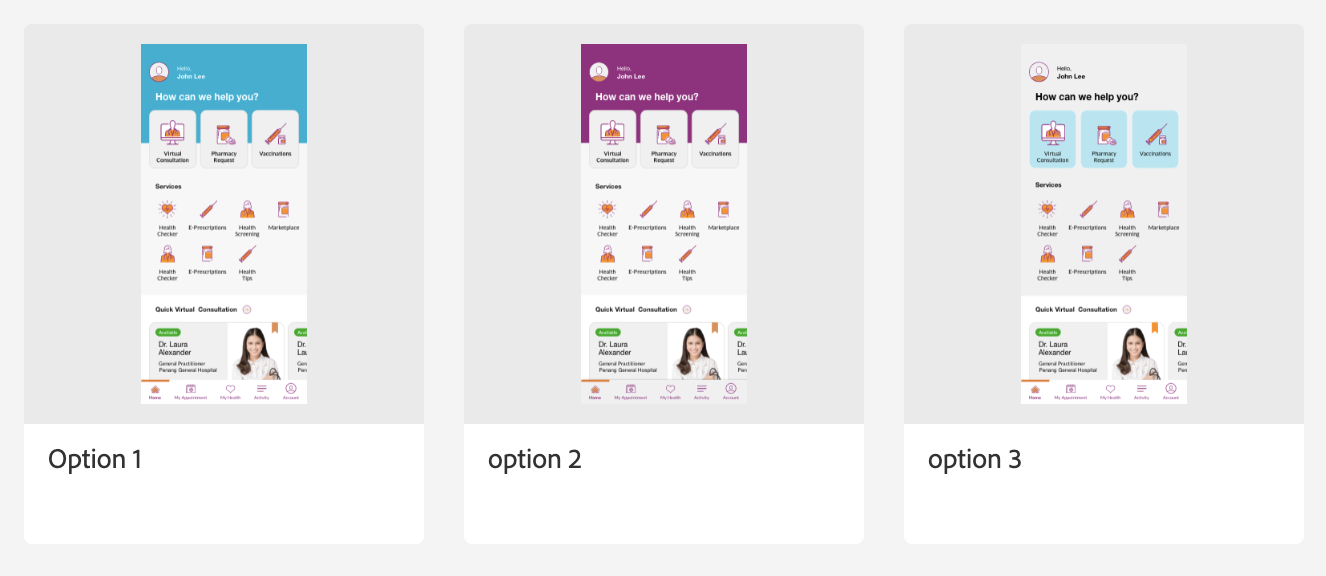Click Account tab in option 3 mockup
1326x576 pixels.
coord(1171,391)
